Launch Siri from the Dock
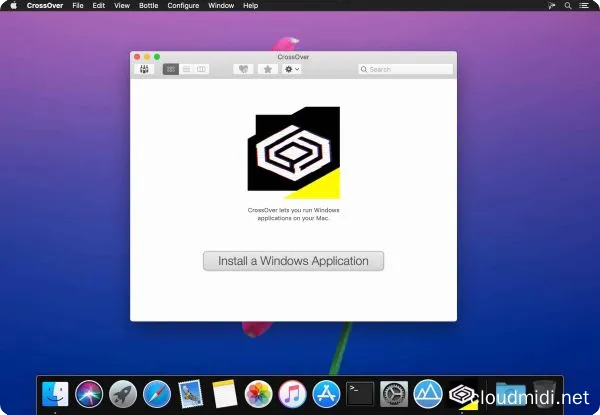Image resolution: width=600 pixels, height=415 pixels. tap(89, 394)
